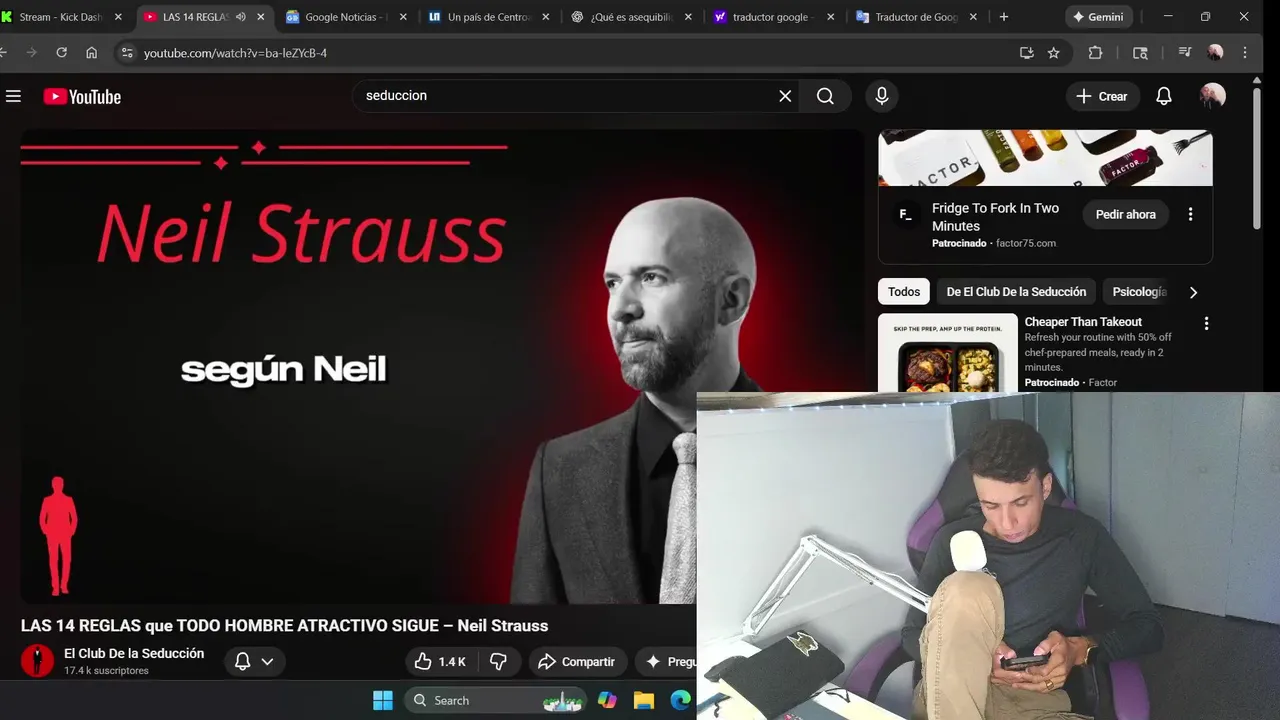
Task: Open the Chrome profile avatar
Action: pos(1215,53)
